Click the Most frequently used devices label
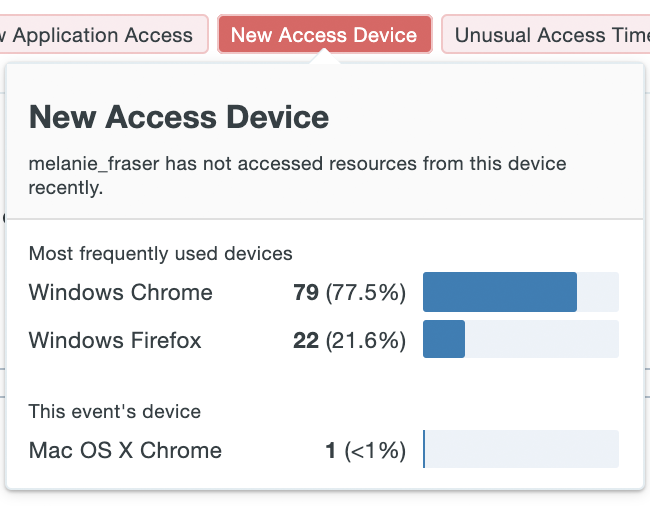 pyautogui.click(x=160, y=253)
